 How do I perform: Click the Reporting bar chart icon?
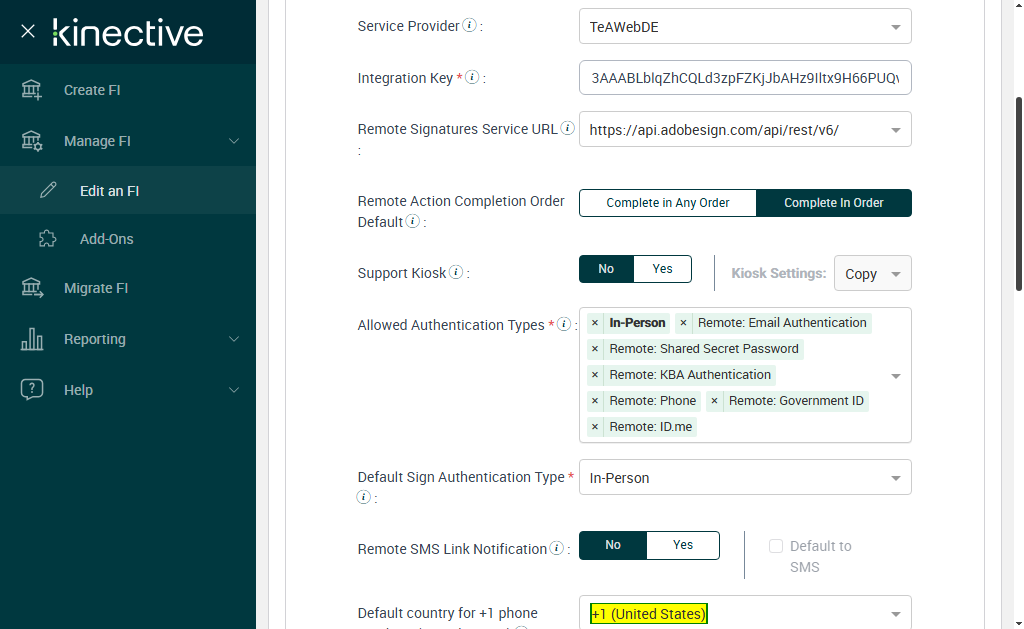pyautogui.click(x=32, y=339)
